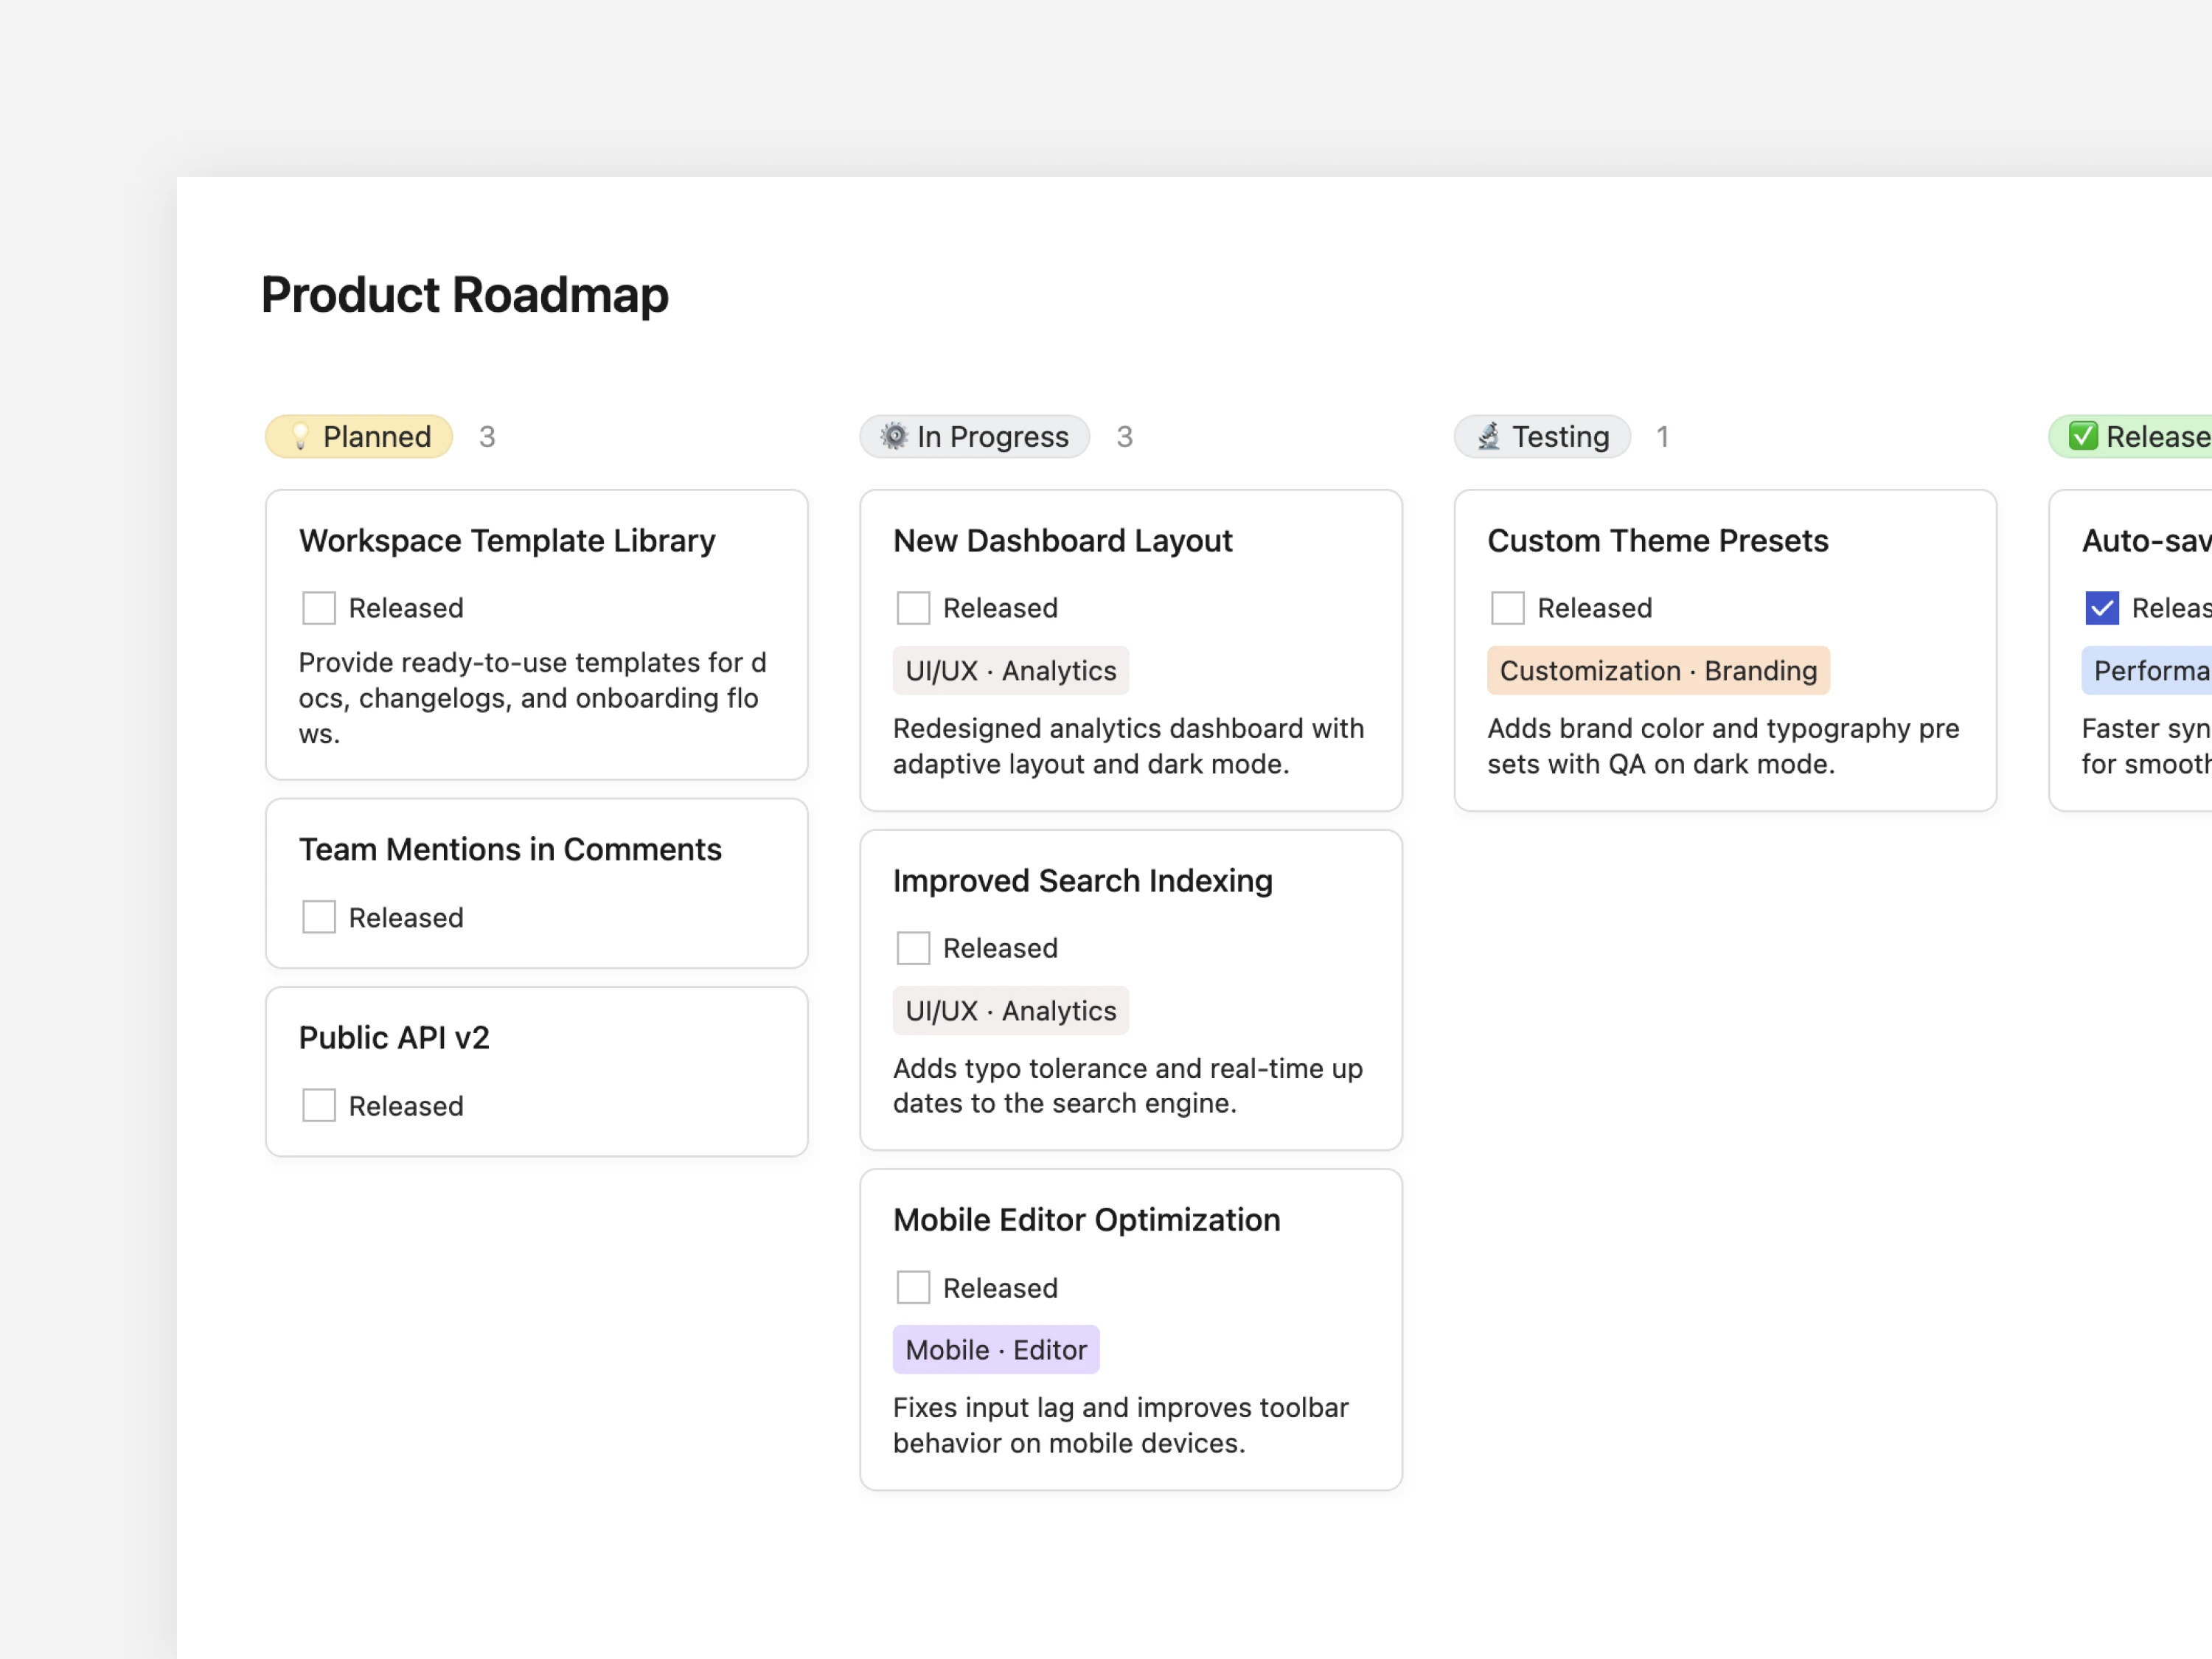Viewport: 2212px width, 1659px height.
Task: Toggle Released on Improved Search Indexing
Action: [913, 948]
